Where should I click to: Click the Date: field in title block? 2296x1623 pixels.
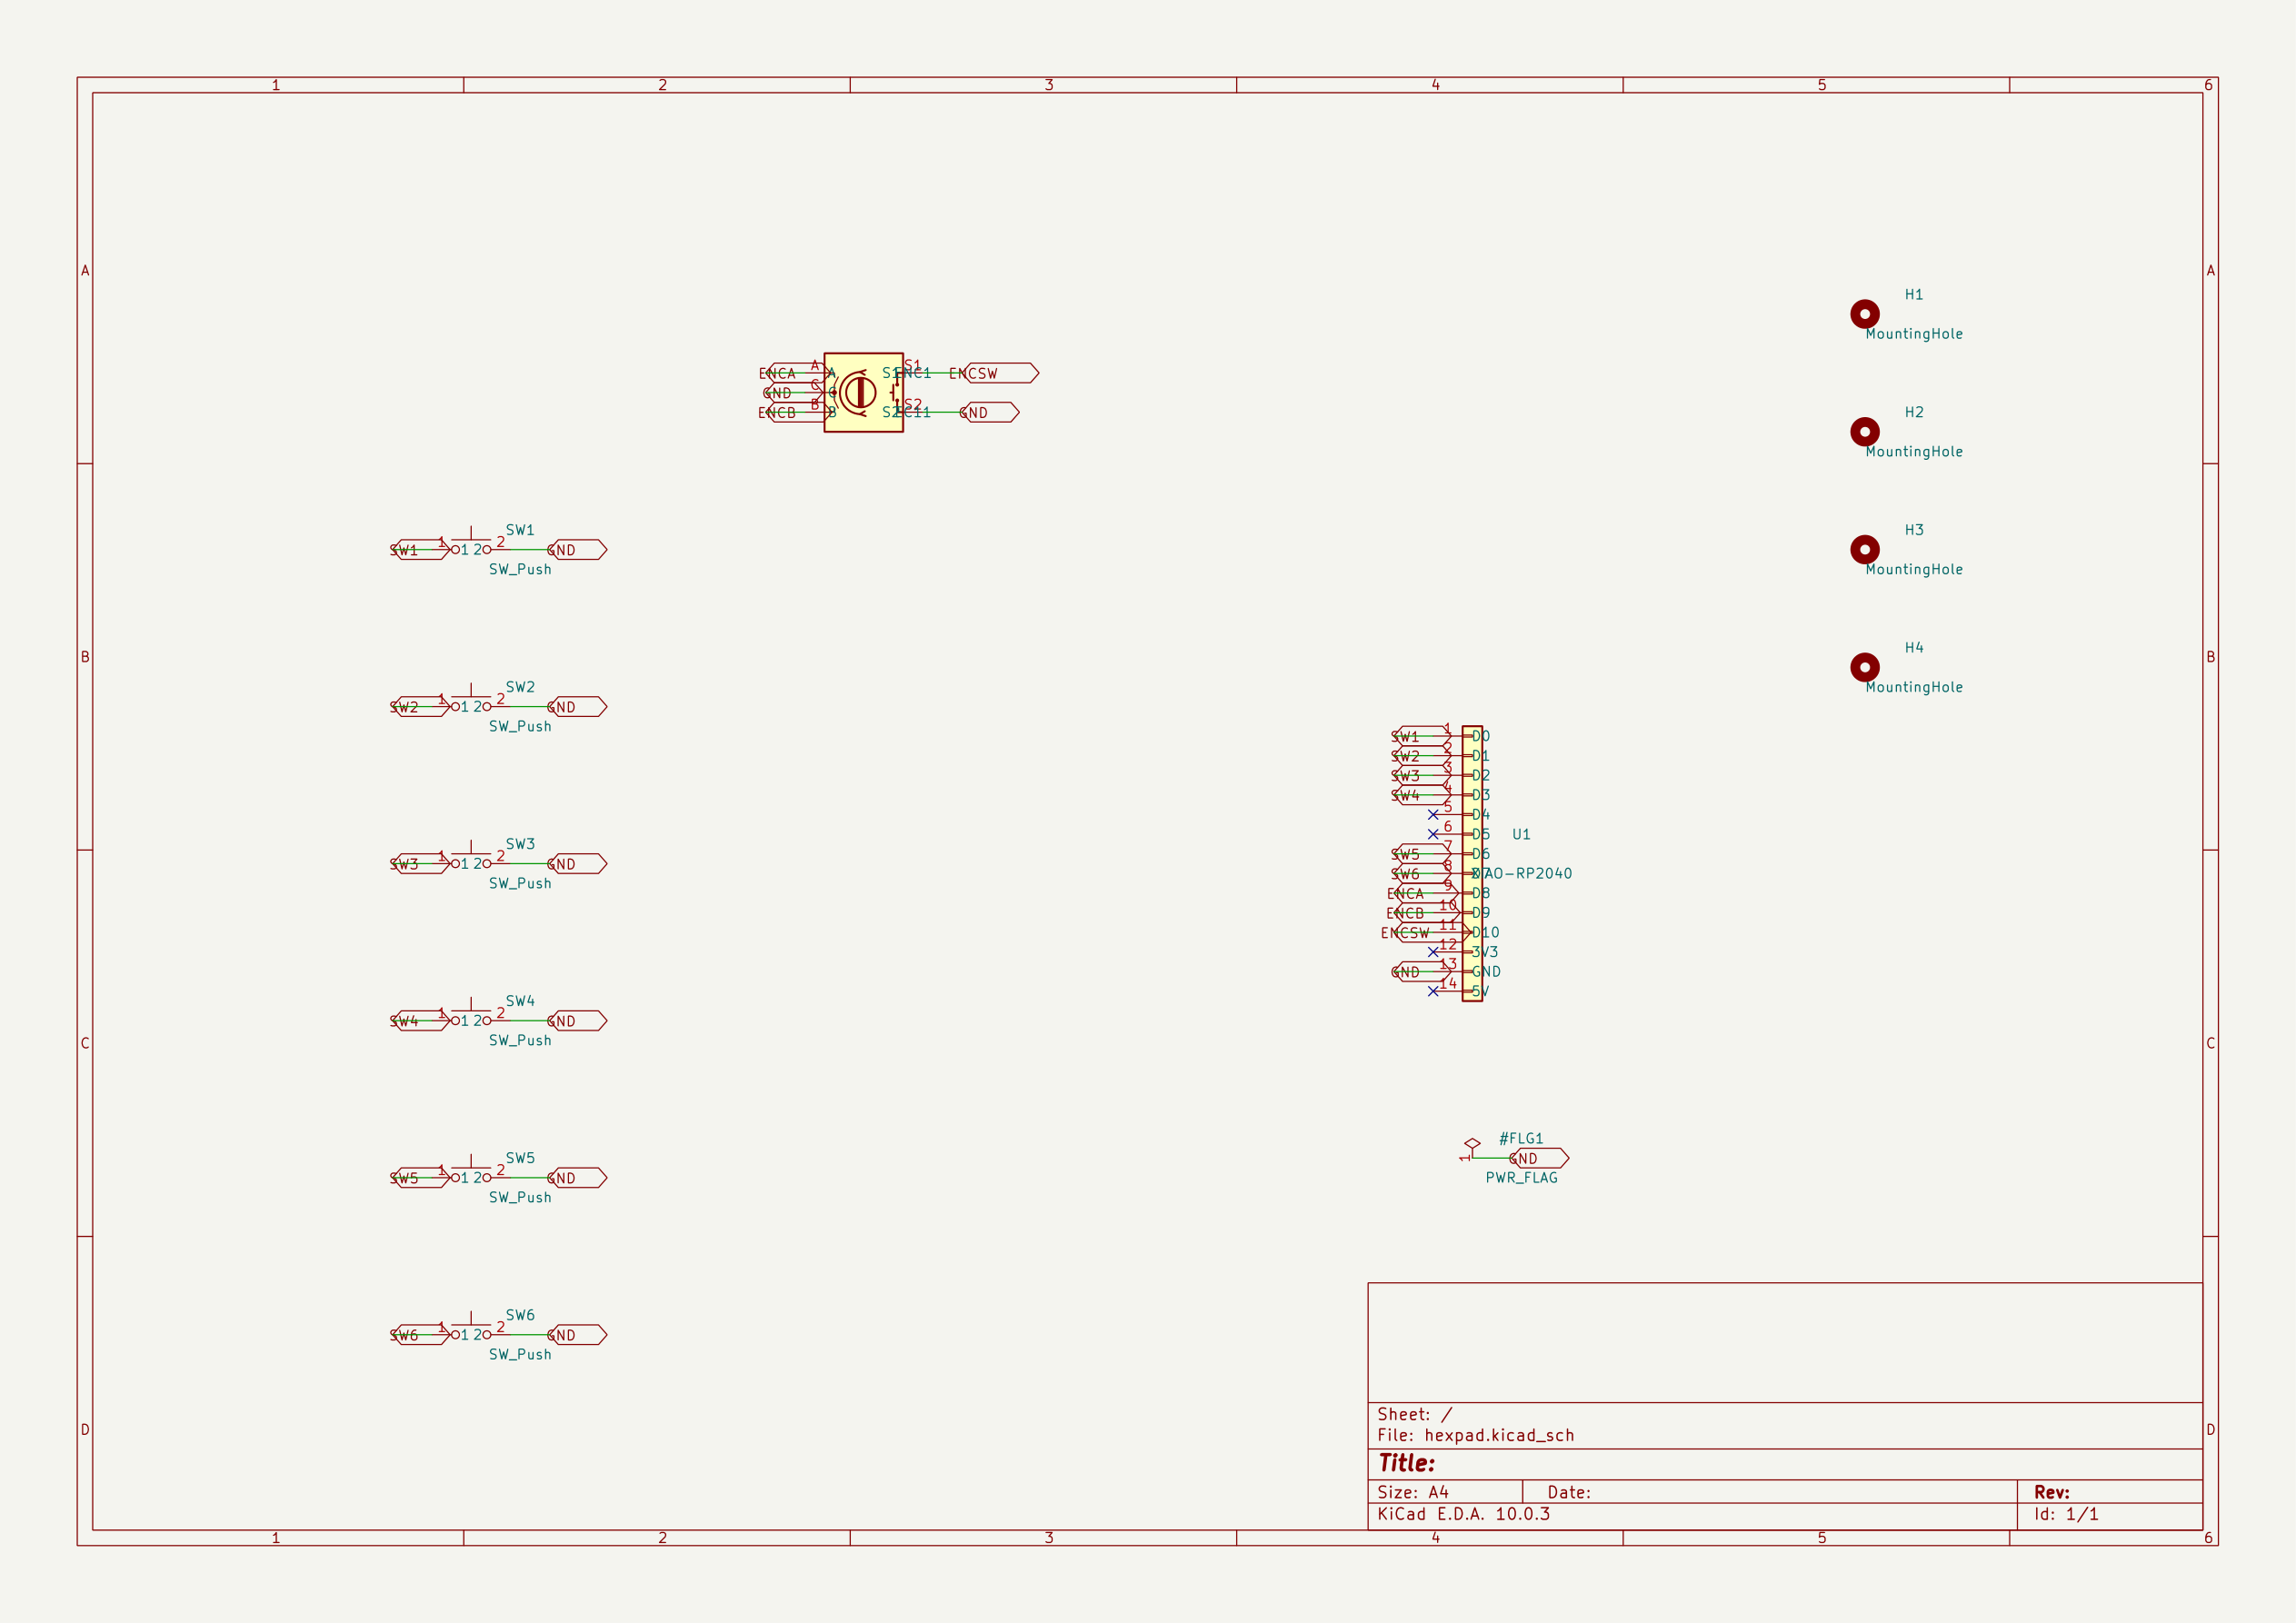1569,1492
